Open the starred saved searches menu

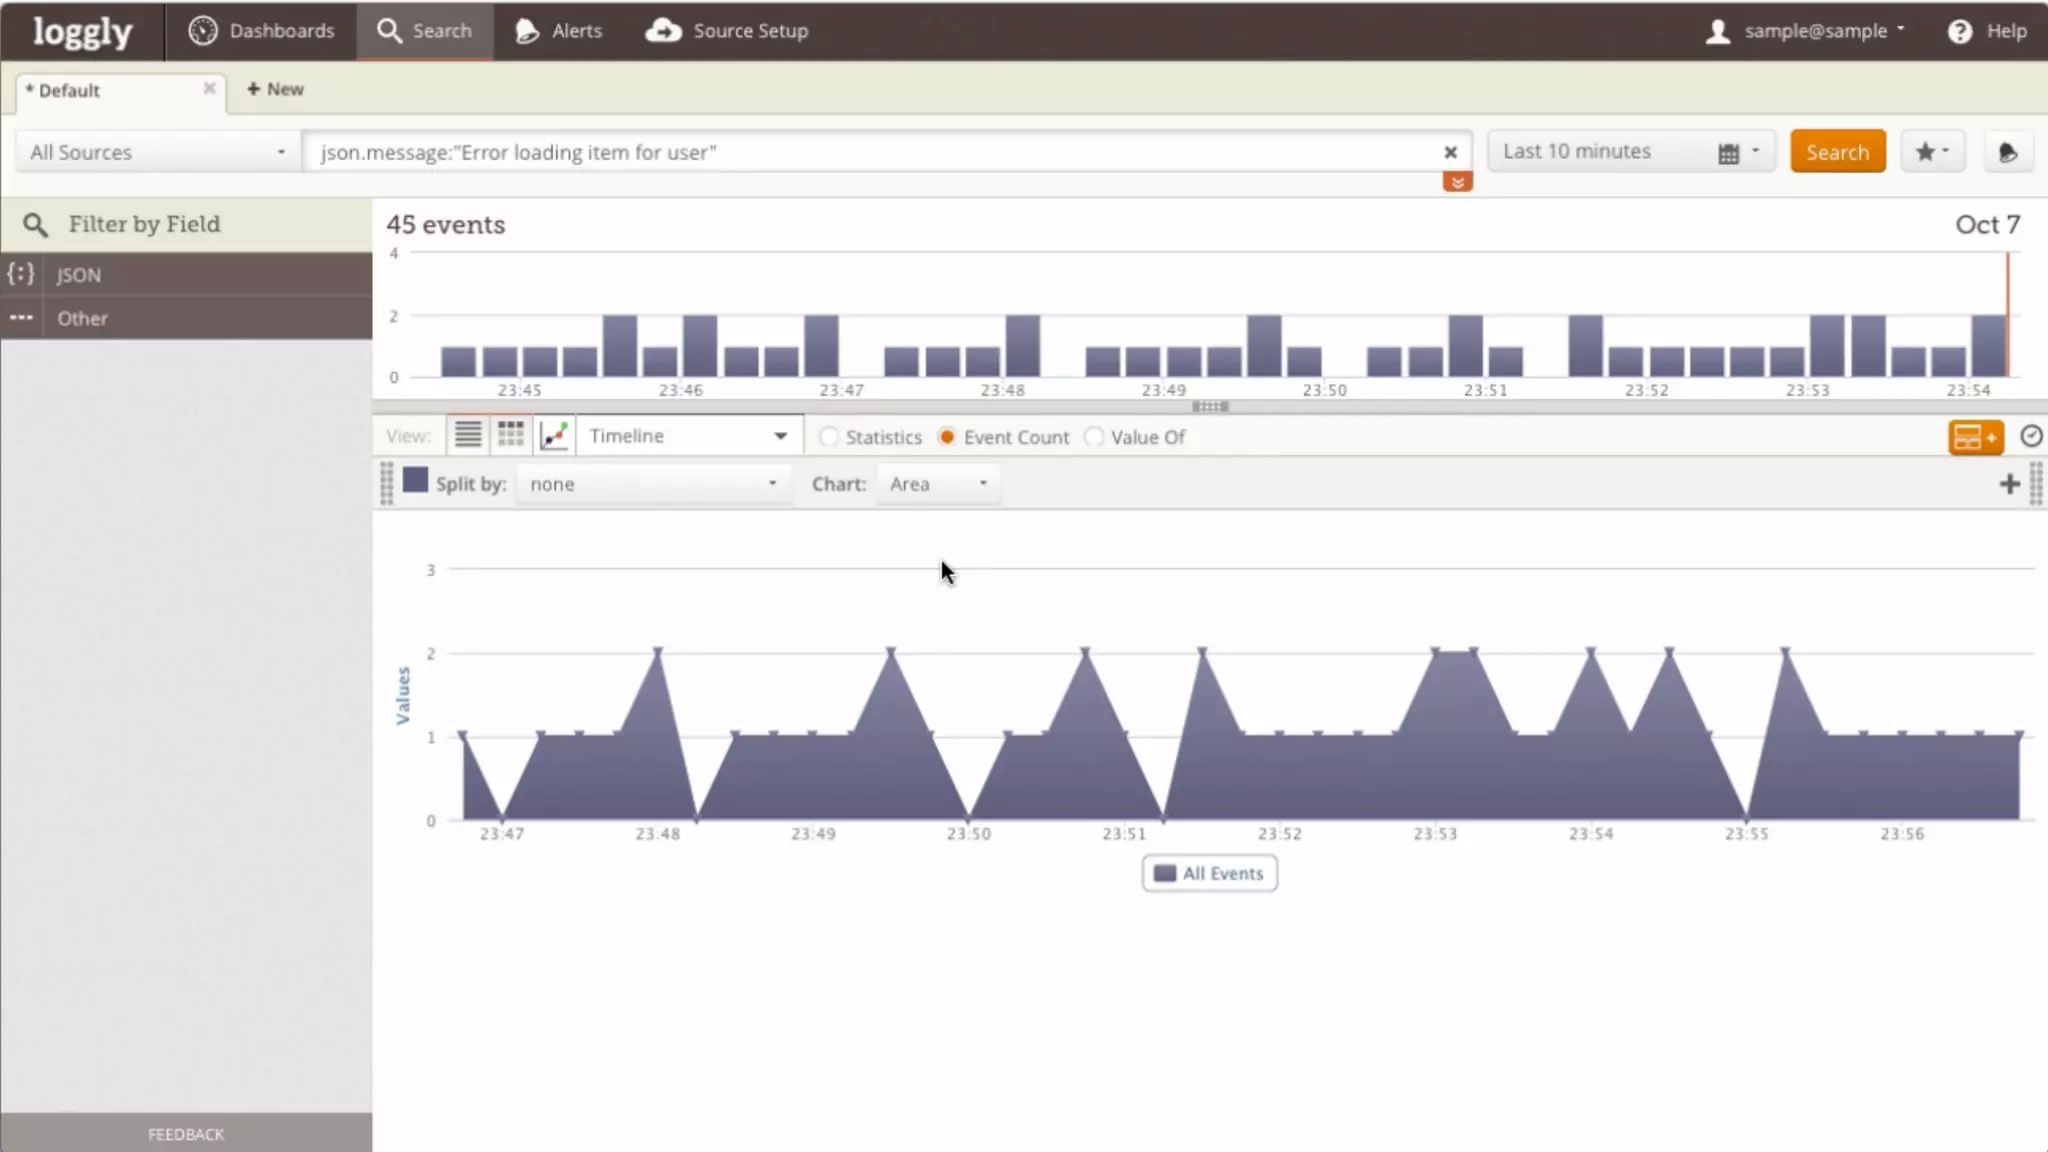[1932, 152]
